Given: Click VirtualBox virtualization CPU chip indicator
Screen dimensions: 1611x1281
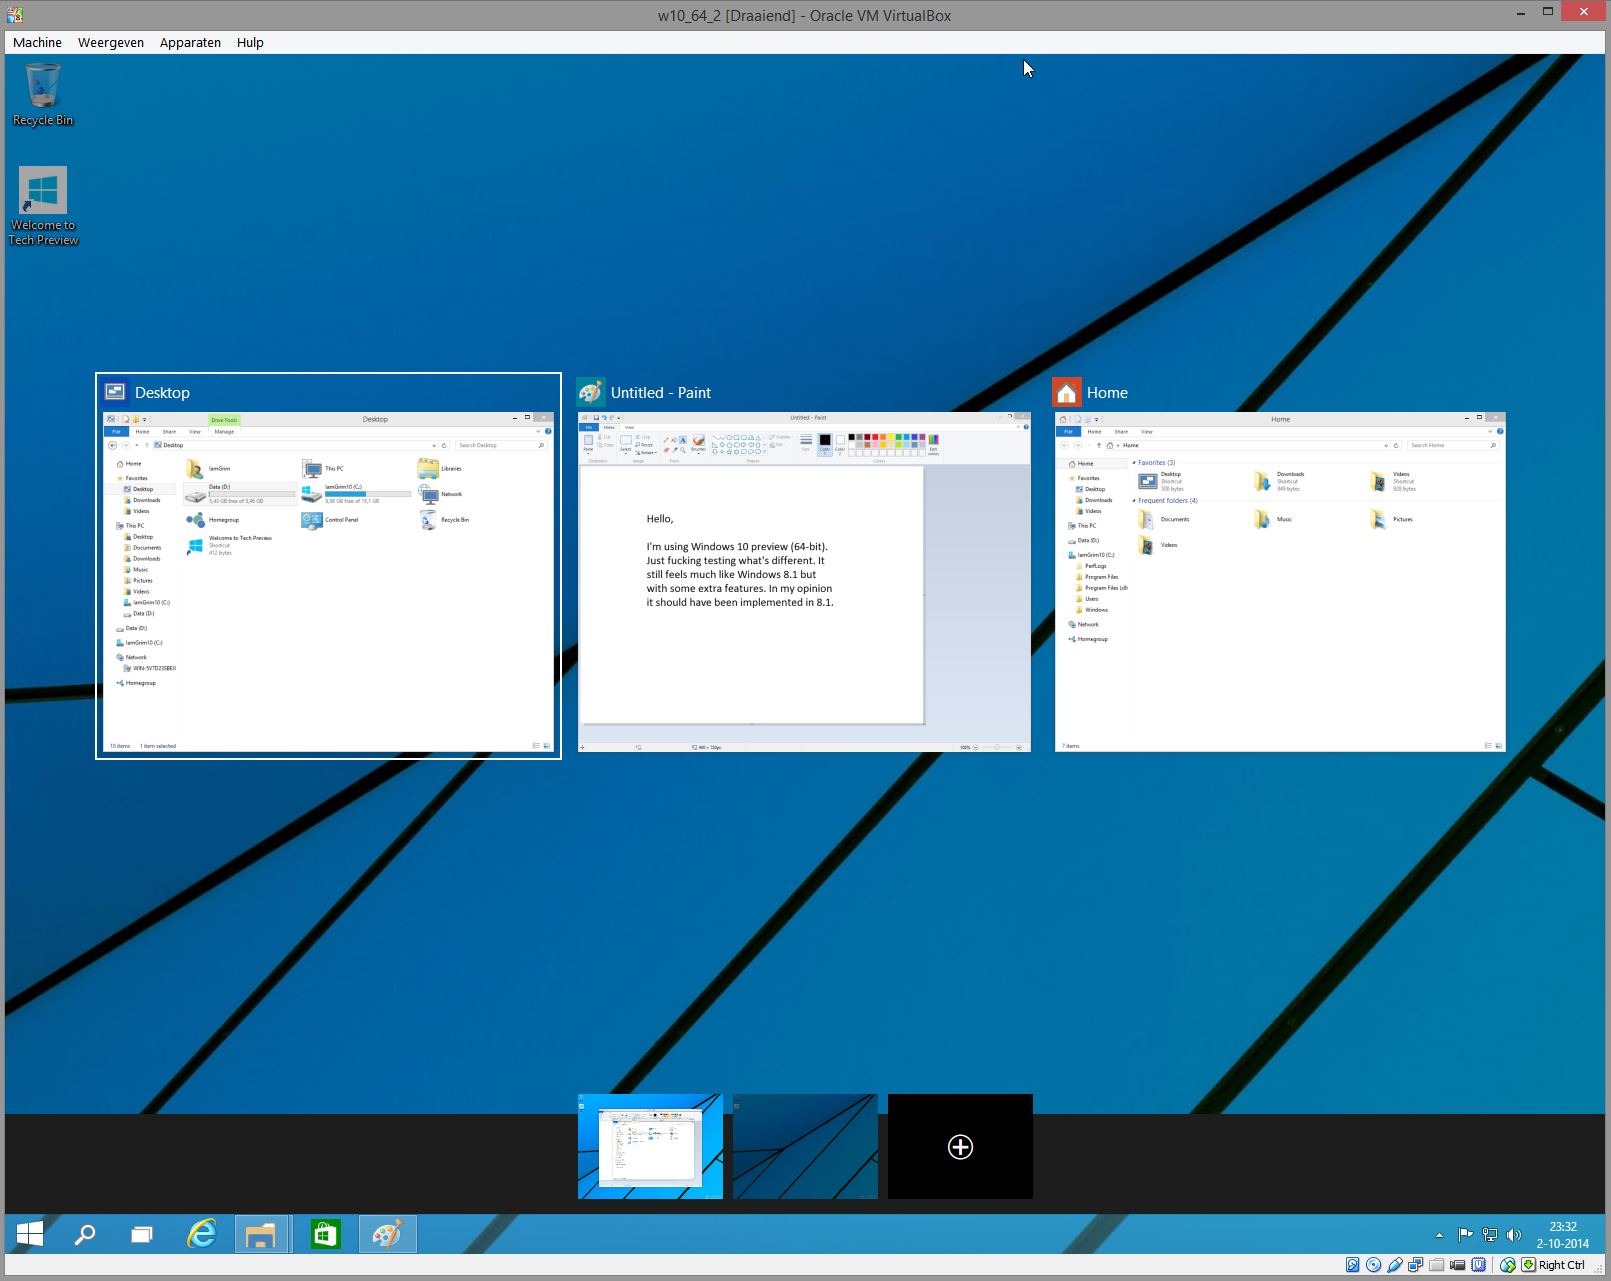Looking at the screenshot, I should [1479, 1265].
